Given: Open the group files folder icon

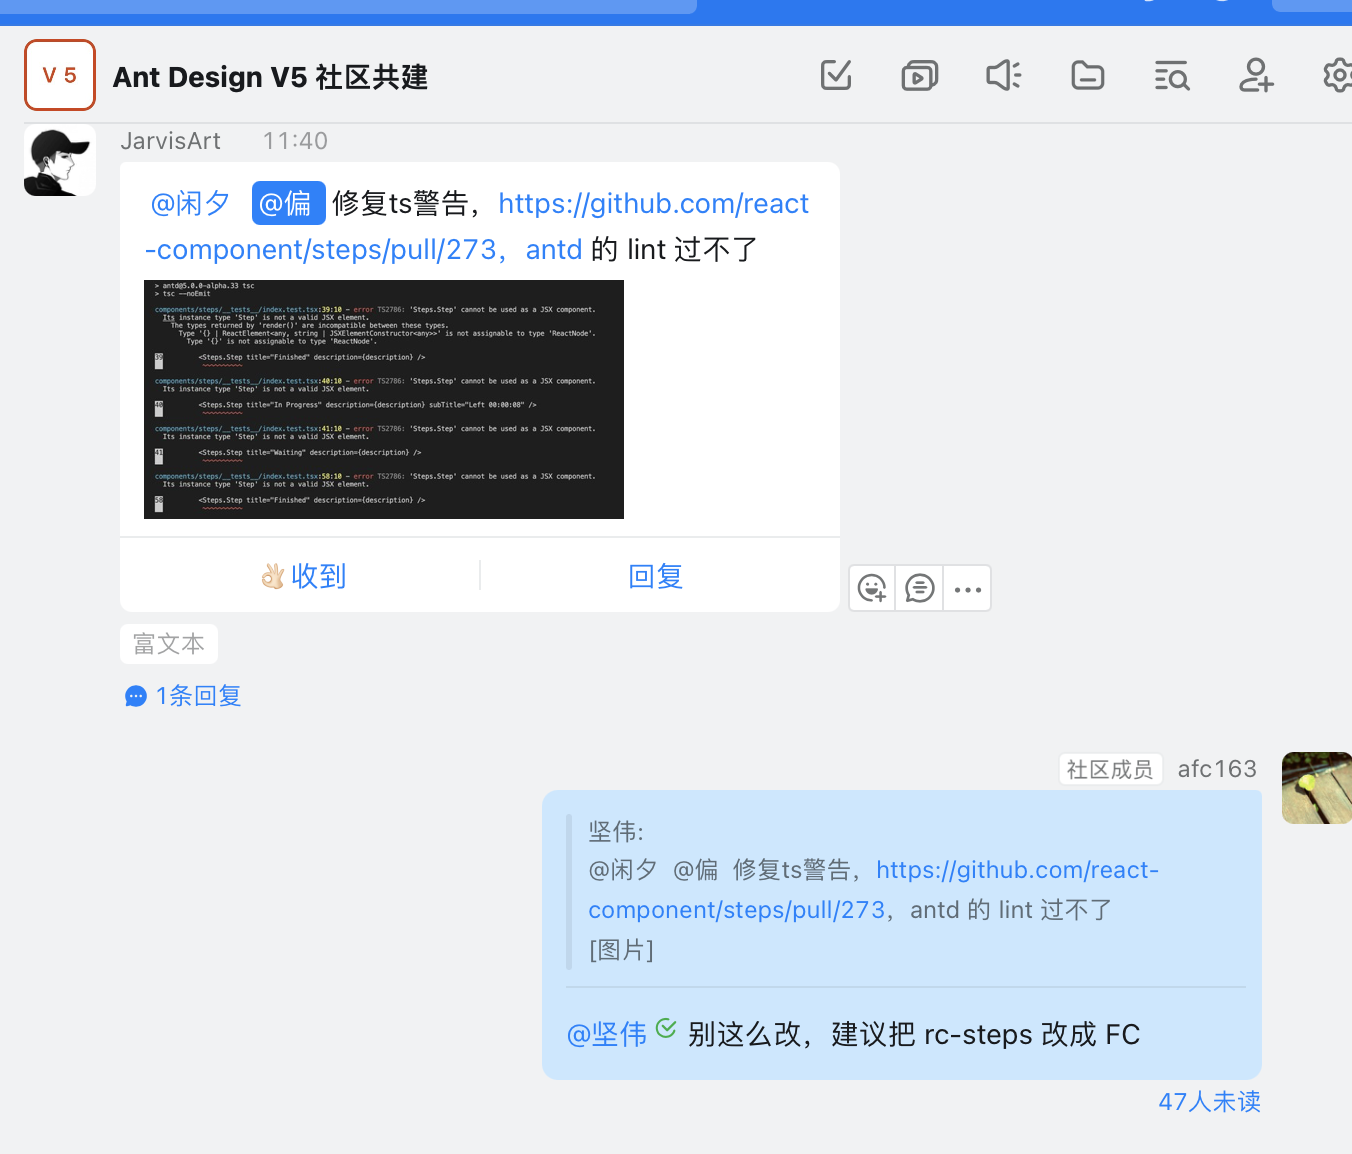Looking at the screenshot, I should [1088, 75].
